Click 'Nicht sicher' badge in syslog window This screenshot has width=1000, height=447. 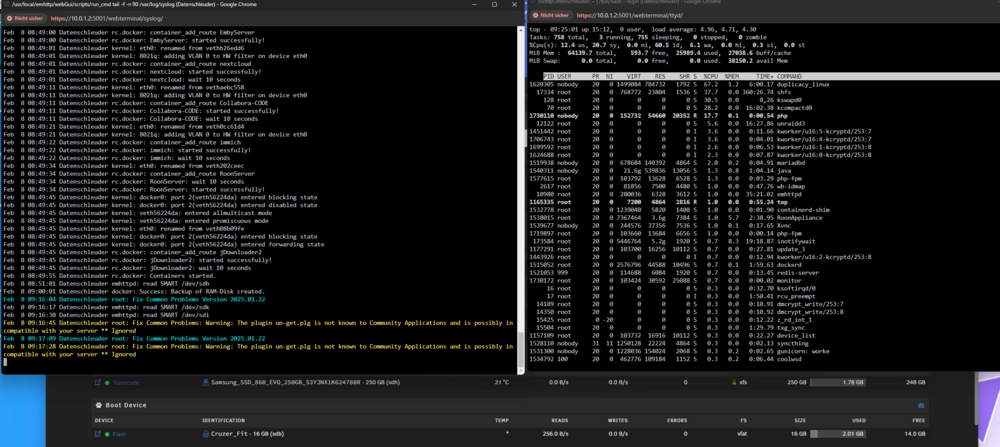coord(24,18)
